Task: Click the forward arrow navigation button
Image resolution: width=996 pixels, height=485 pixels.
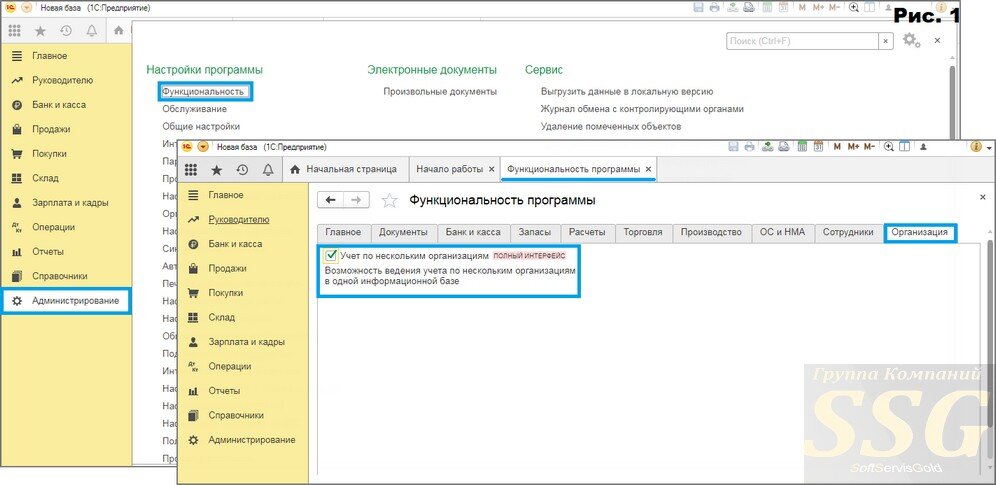Action: (356, 200)
